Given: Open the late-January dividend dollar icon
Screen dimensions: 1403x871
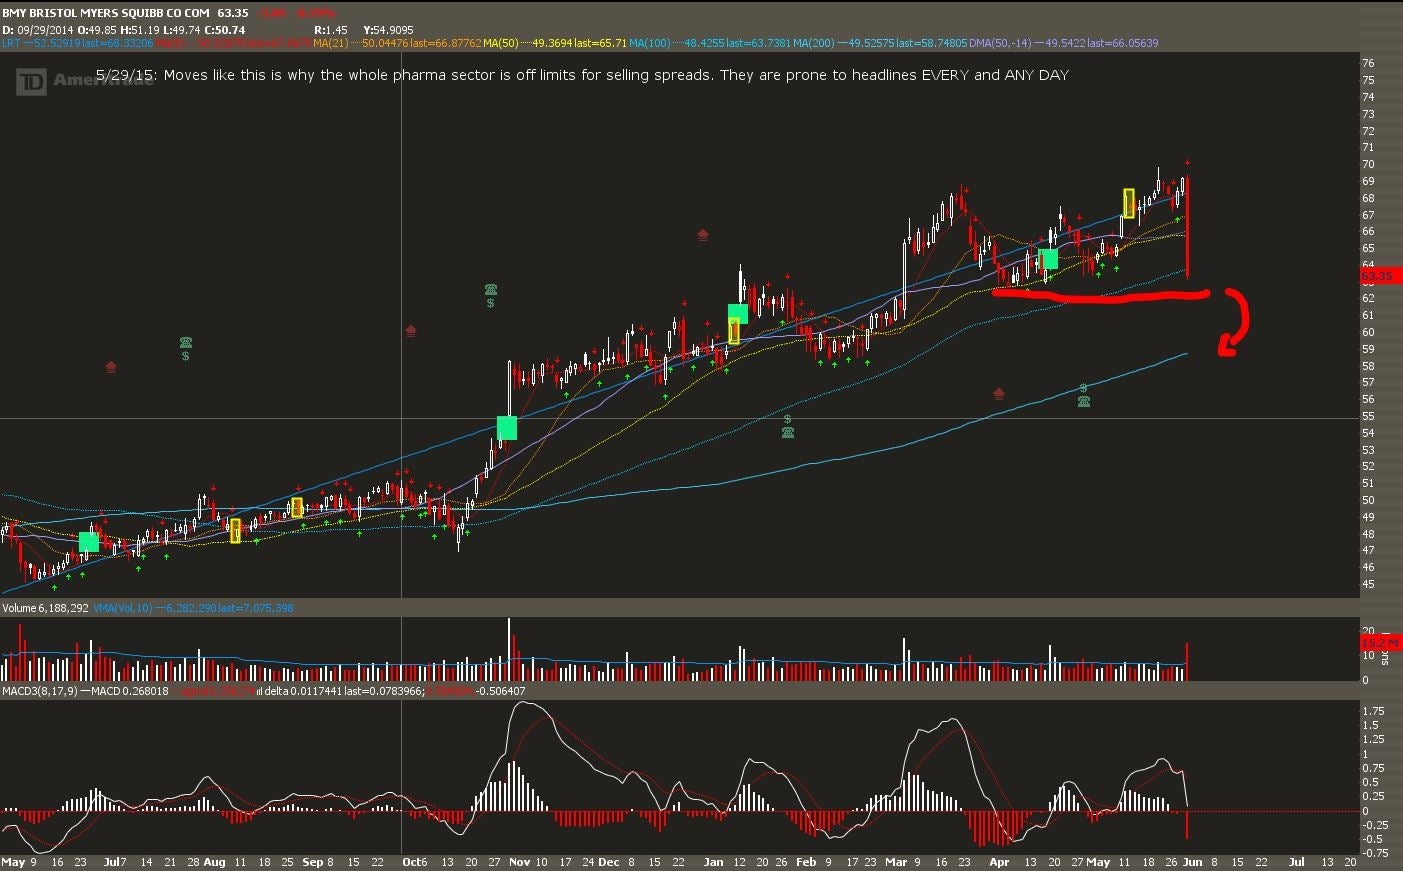Looking at the screenshot, I should 788,420.
